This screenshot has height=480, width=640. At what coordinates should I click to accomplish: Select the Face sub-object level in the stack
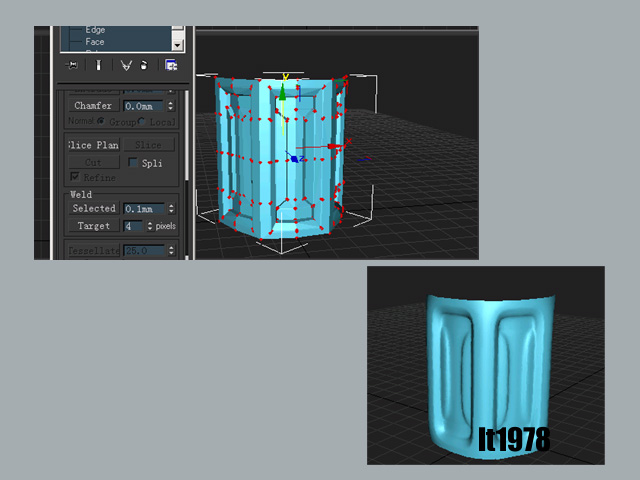95,42
